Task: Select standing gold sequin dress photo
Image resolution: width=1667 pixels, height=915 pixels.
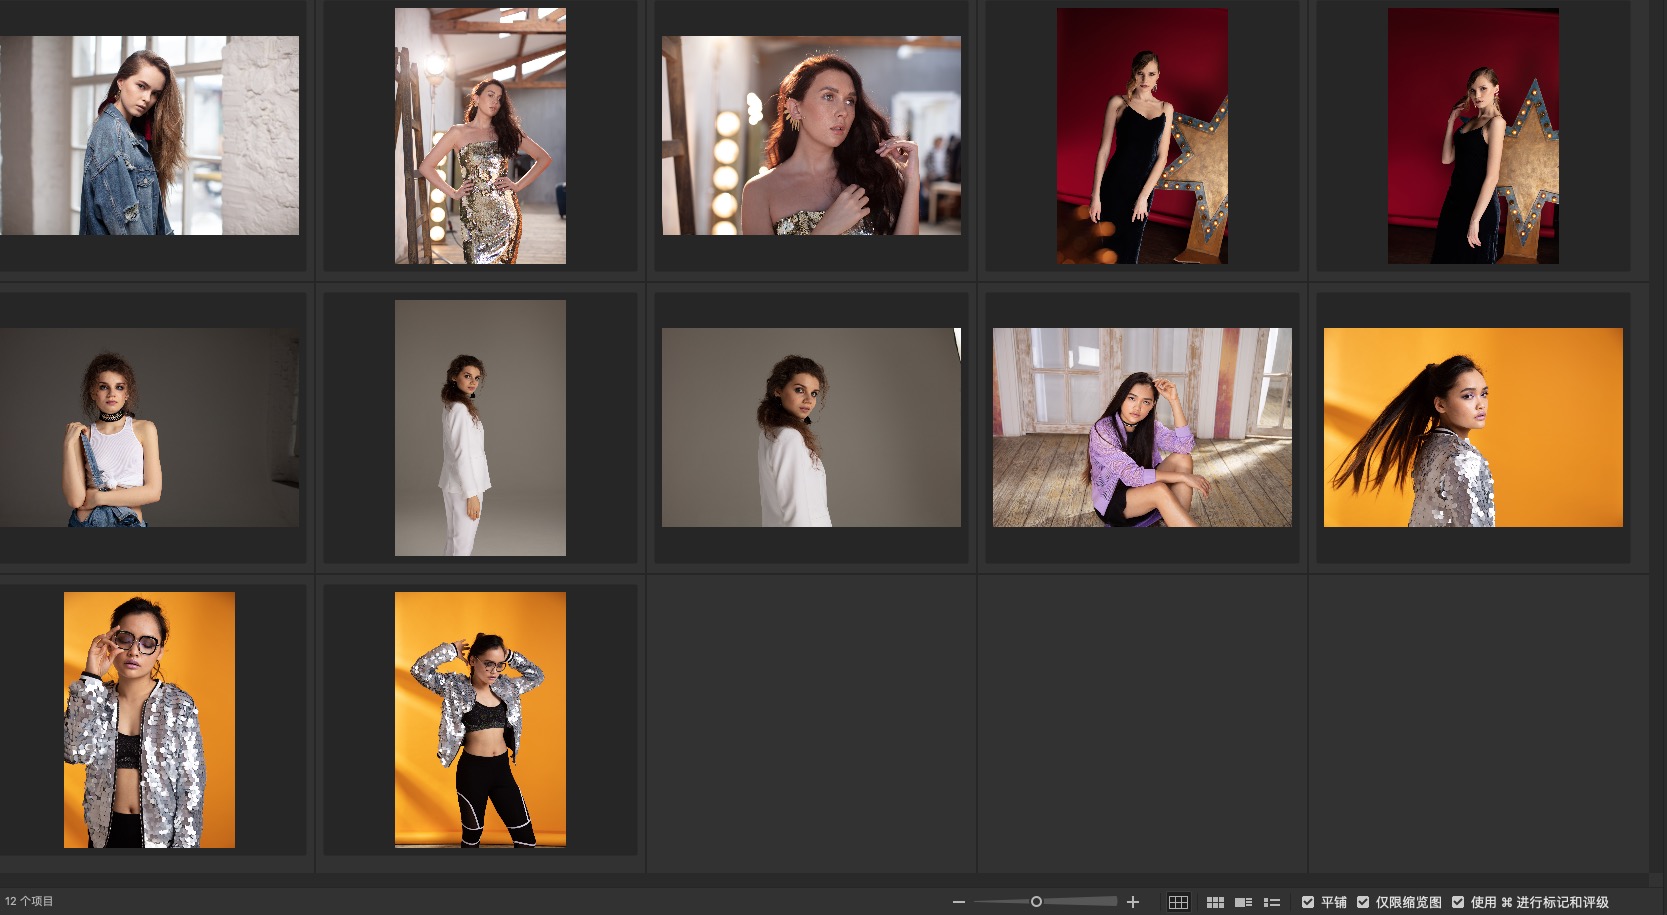Action: [480, 136]
